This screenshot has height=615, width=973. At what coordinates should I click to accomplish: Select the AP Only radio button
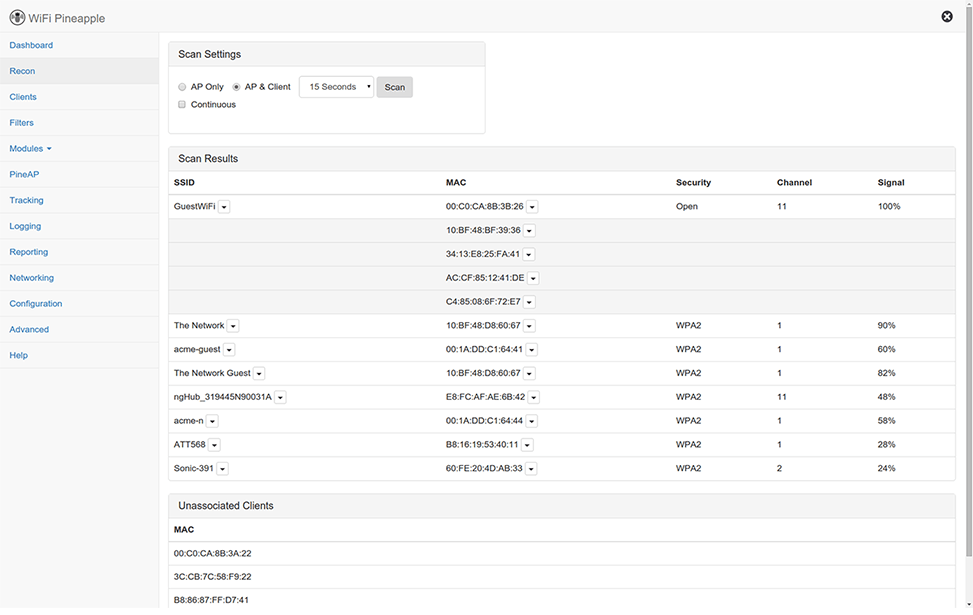click(x=182, y=87)
